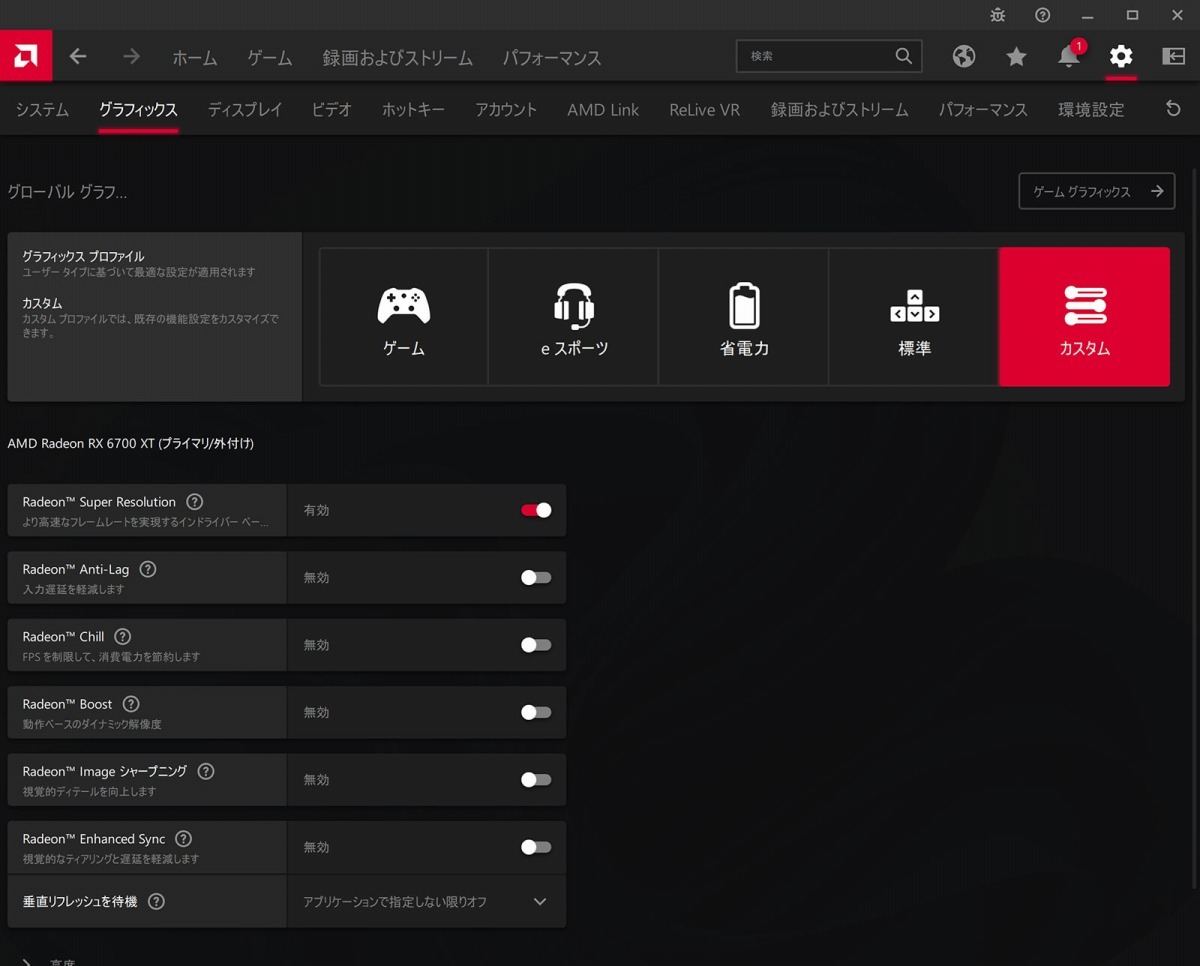Open the ホーム top menu
Image resolution: width=1200 pixels, height=966 pixels.
[194, 57]
